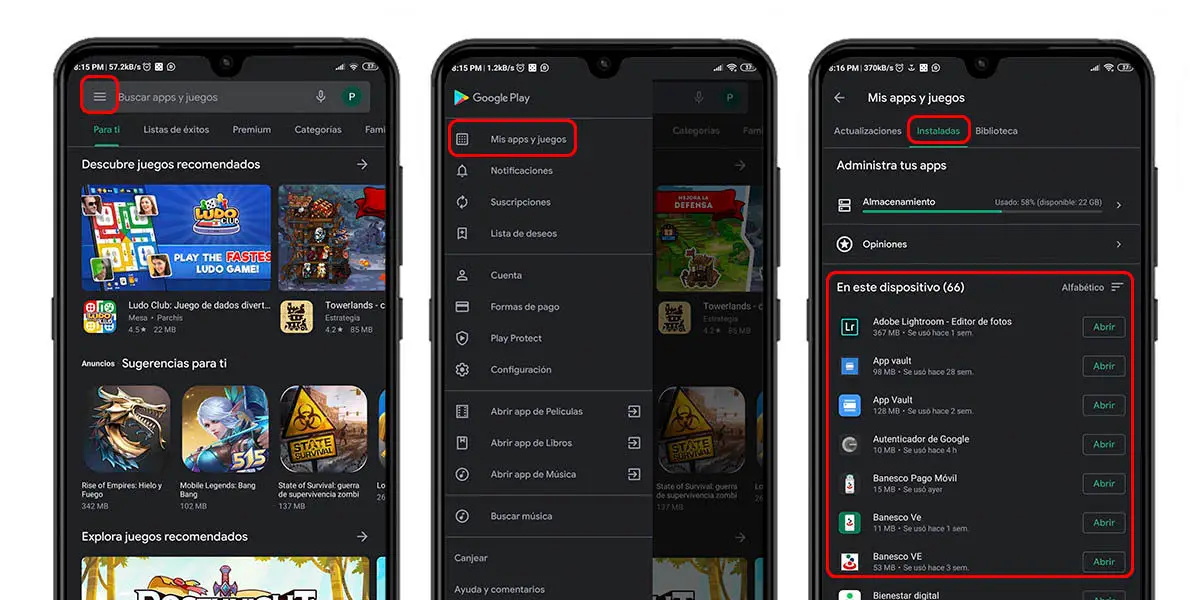Tap the Towerlands app icon on the left phone

296,317
